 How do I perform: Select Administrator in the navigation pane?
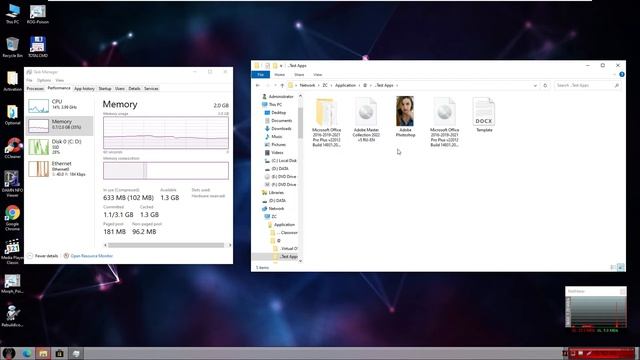point(278,96)
